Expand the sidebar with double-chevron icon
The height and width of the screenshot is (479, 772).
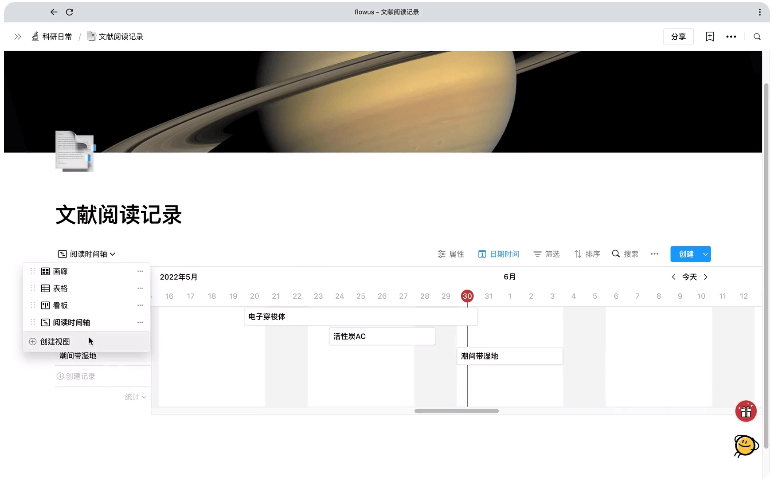[18, 36]
